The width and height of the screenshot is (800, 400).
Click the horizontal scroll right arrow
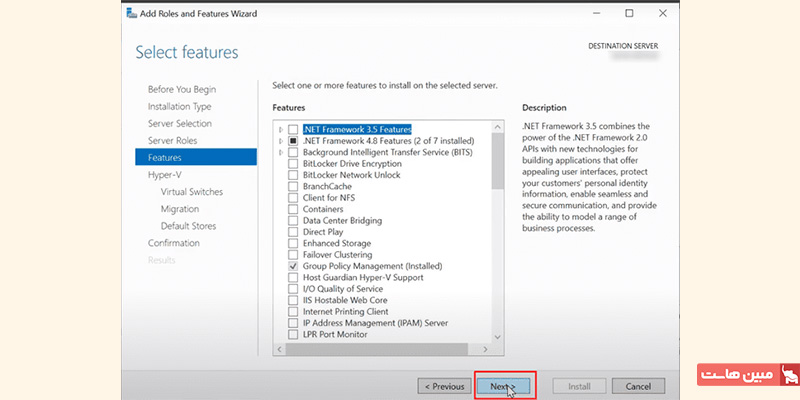tap(485, 349)
